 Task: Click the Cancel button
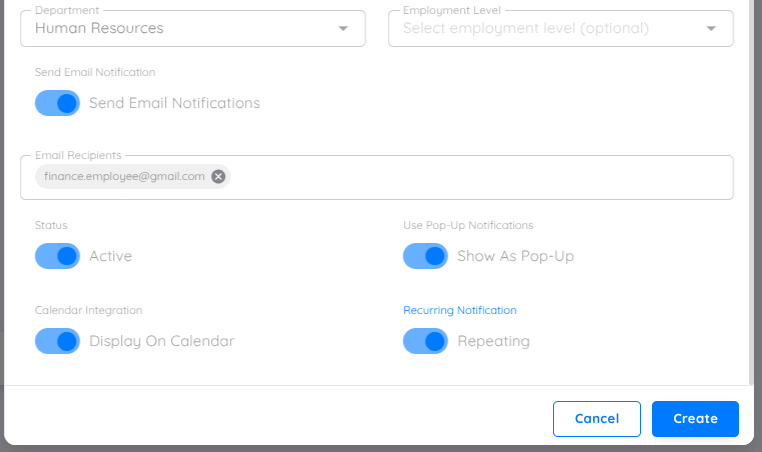click(x=596, y=419)
